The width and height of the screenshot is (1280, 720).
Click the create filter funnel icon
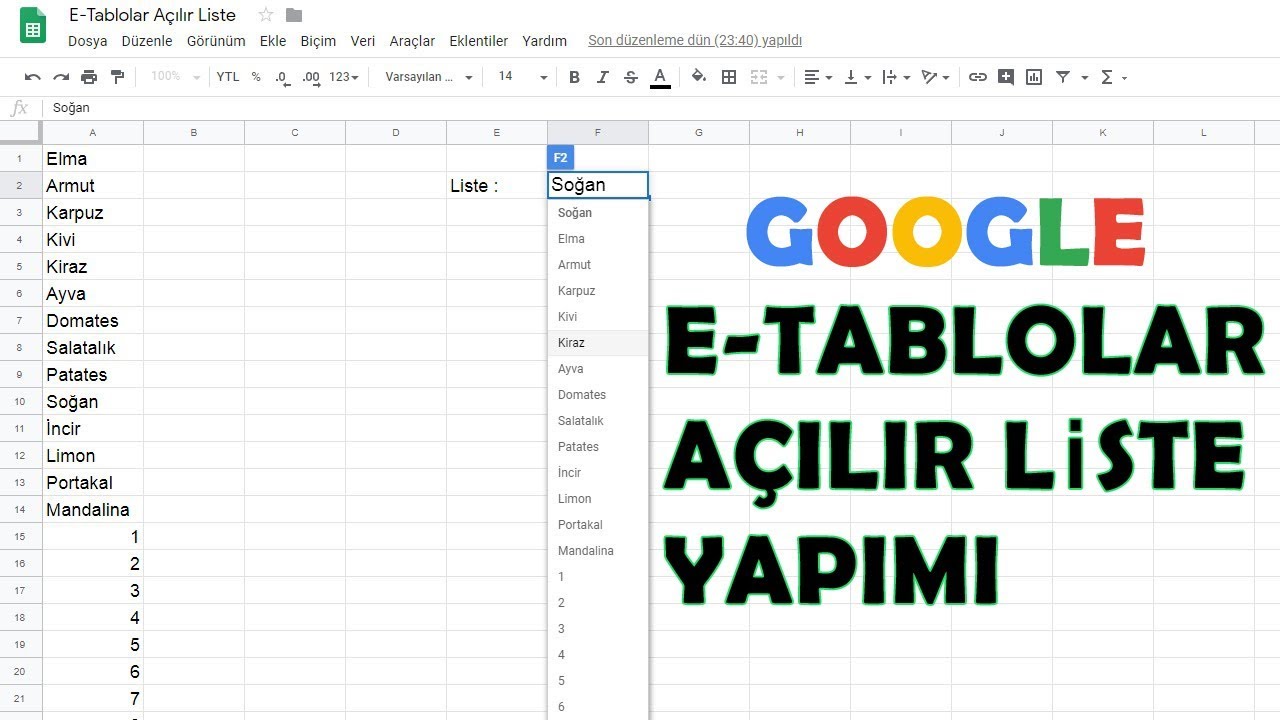point(1063,77)
